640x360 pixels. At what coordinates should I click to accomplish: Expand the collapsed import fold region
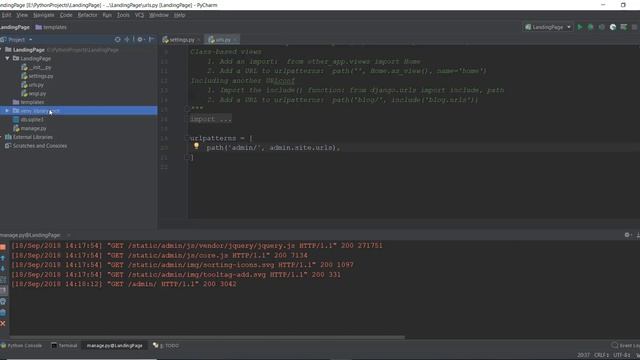click(211, 119)
